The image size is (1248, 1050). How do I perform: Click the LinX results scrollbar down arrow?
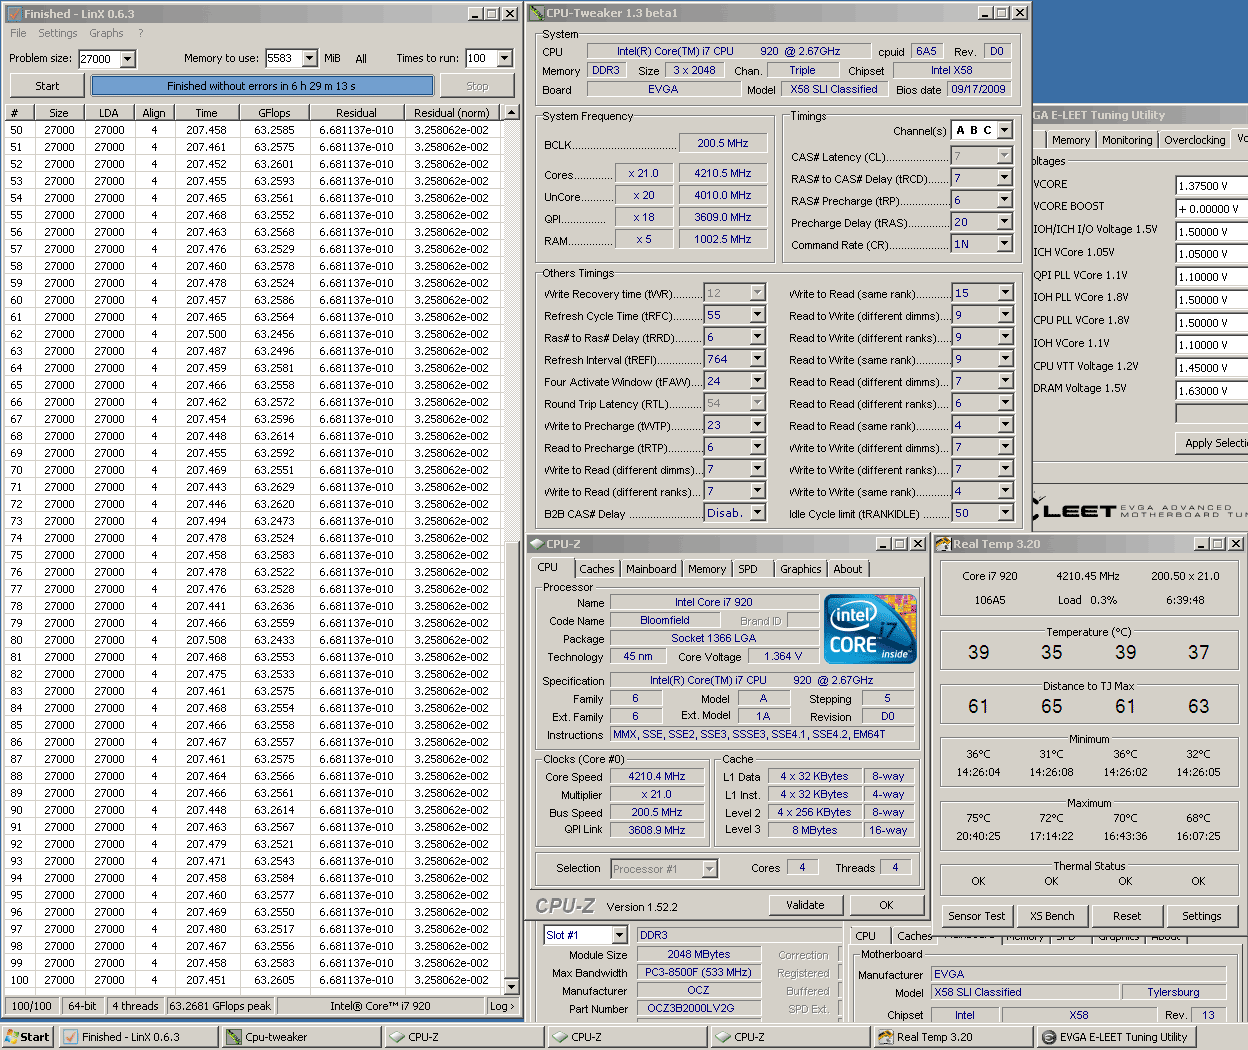[512, 985]
